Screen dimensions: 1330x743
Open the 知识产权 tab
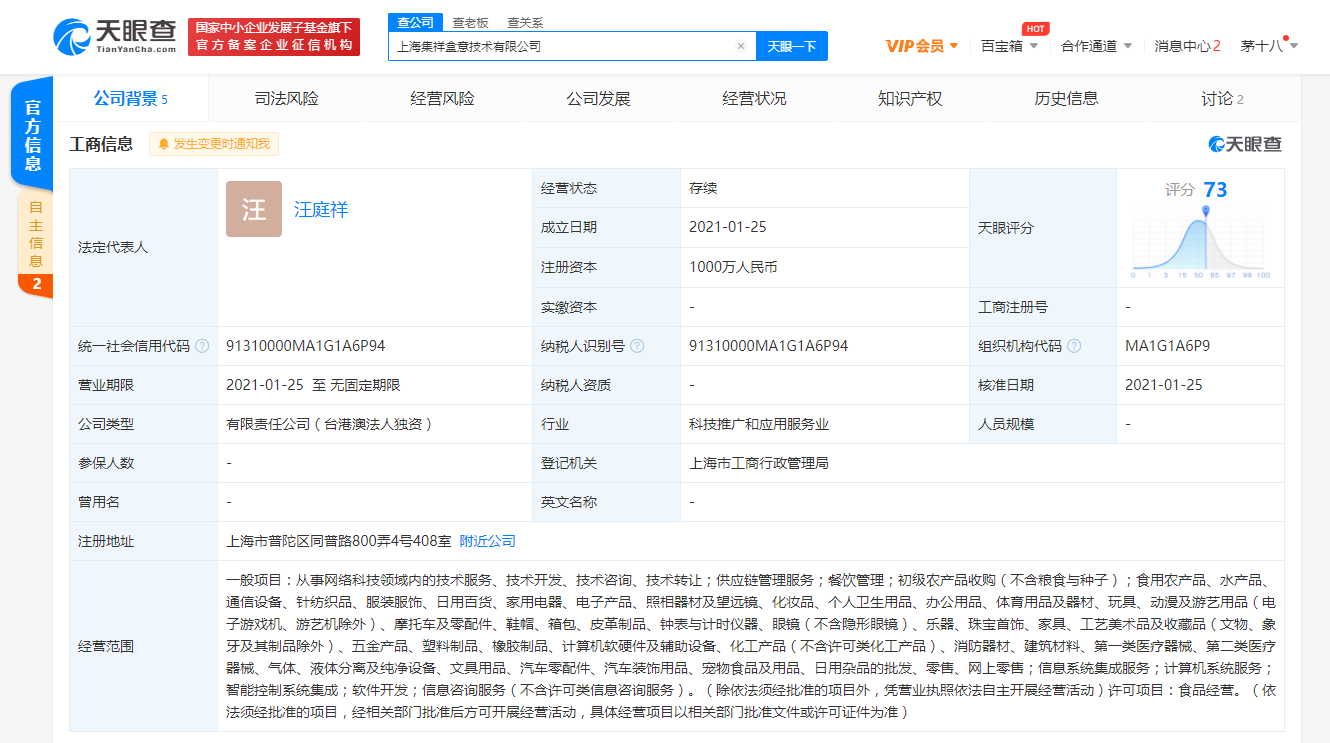[x=910, y=98]
